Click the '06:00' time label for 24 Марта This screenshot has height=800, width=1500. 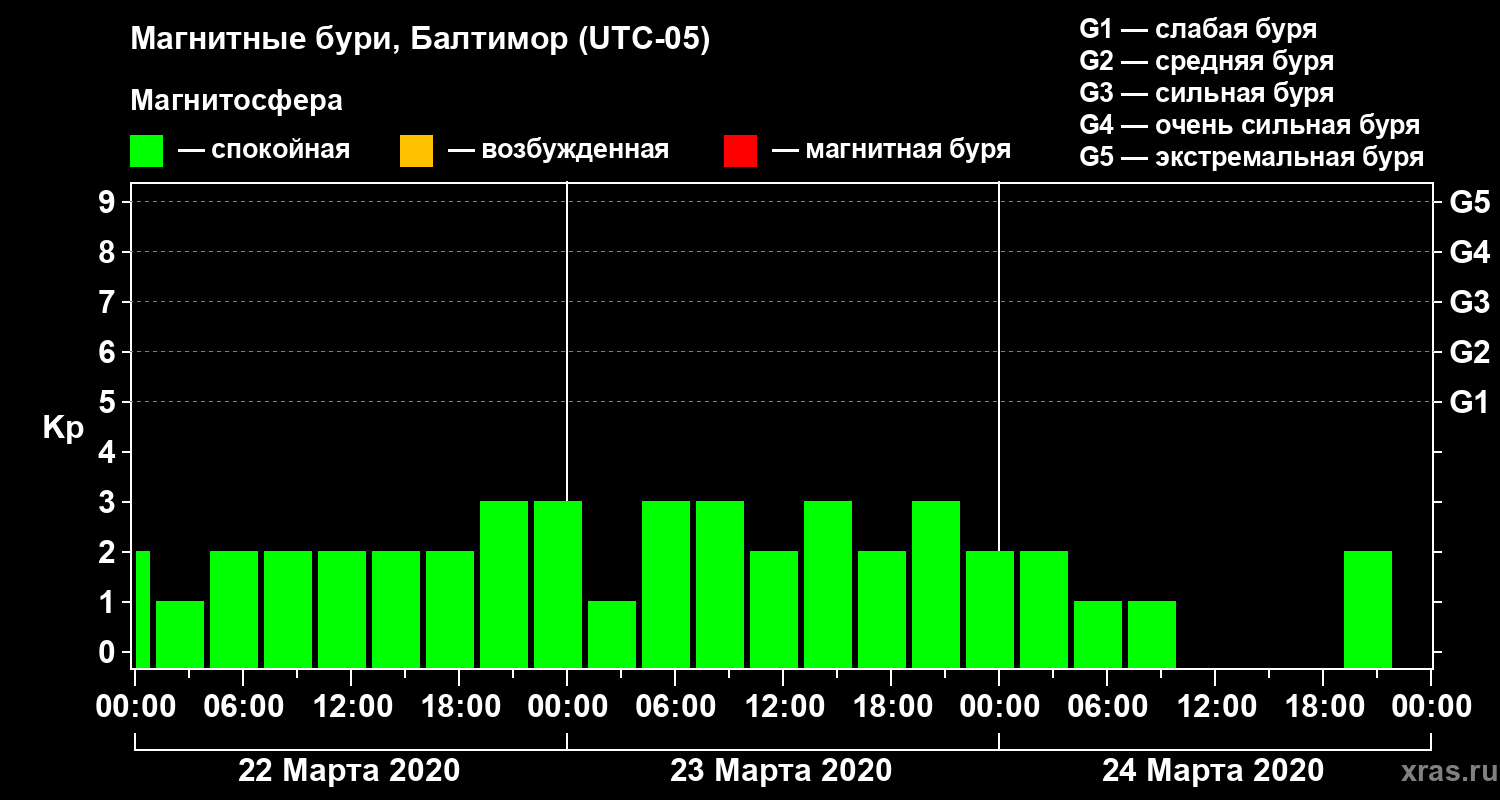(x=1108, y=706)
